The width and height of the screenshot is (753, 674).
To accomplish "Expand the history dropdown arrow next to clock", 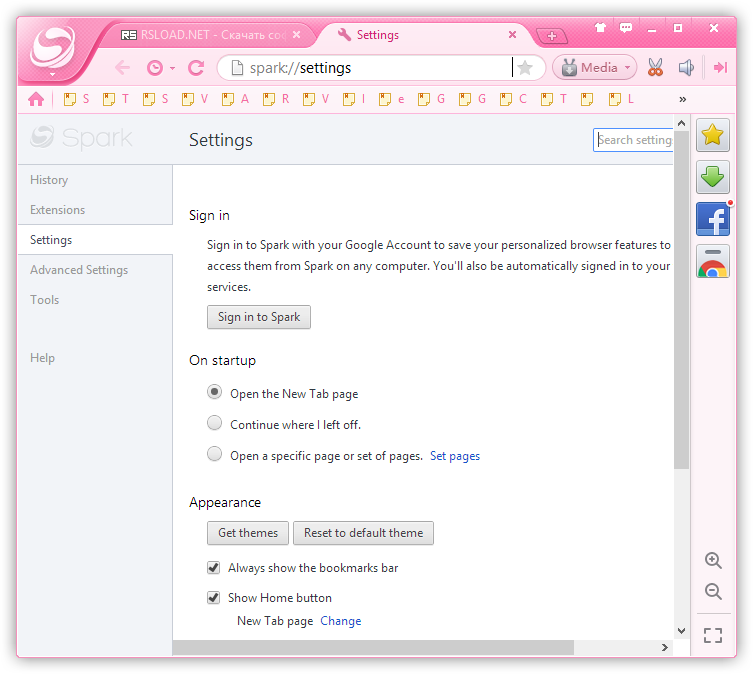I will 172,68.
